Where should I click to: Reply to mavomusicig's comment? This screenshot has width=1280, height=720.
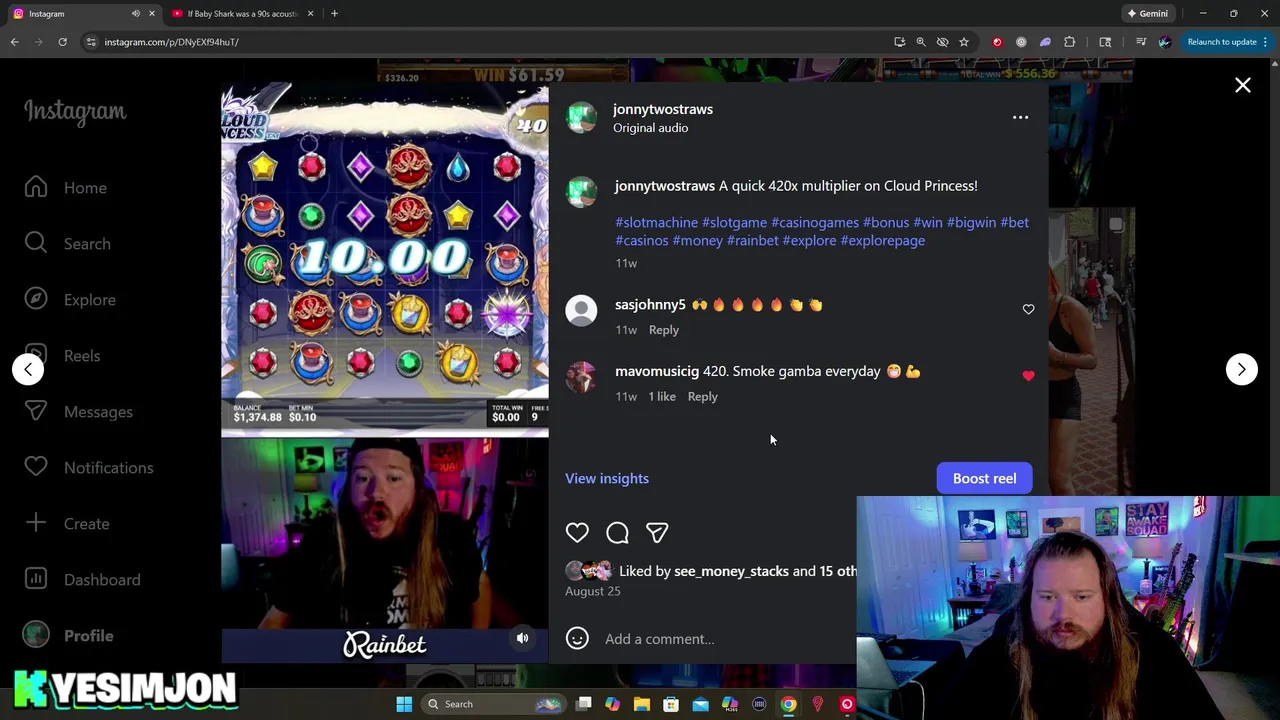(702, 397)
